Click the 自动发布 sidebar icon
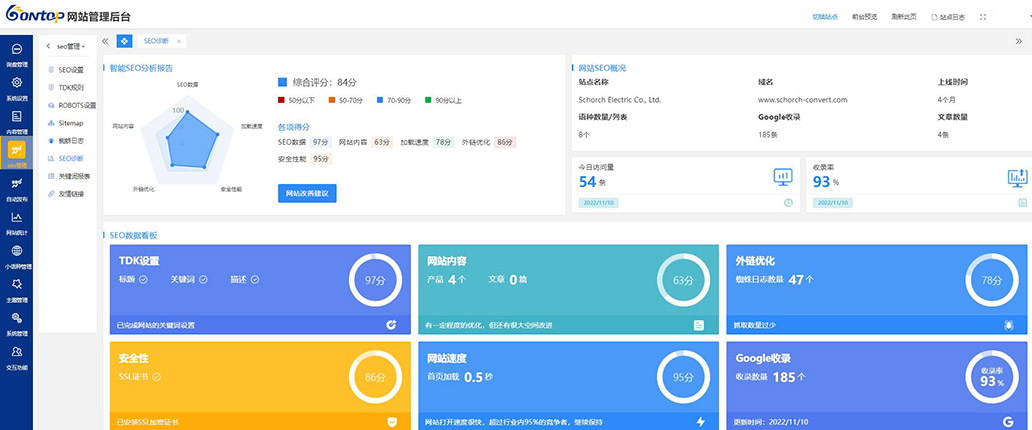Image resolution: width=1032 pixels, height=430 pixels. 16,184
